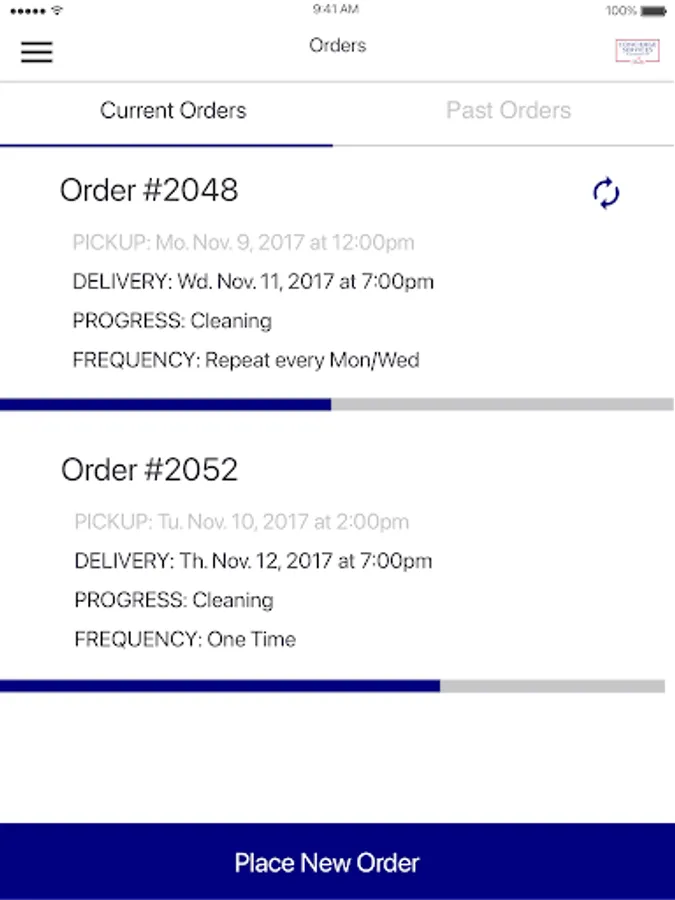Open the hamburger menu
Viewport: 675px width, 900px height.
click(37, 52)
